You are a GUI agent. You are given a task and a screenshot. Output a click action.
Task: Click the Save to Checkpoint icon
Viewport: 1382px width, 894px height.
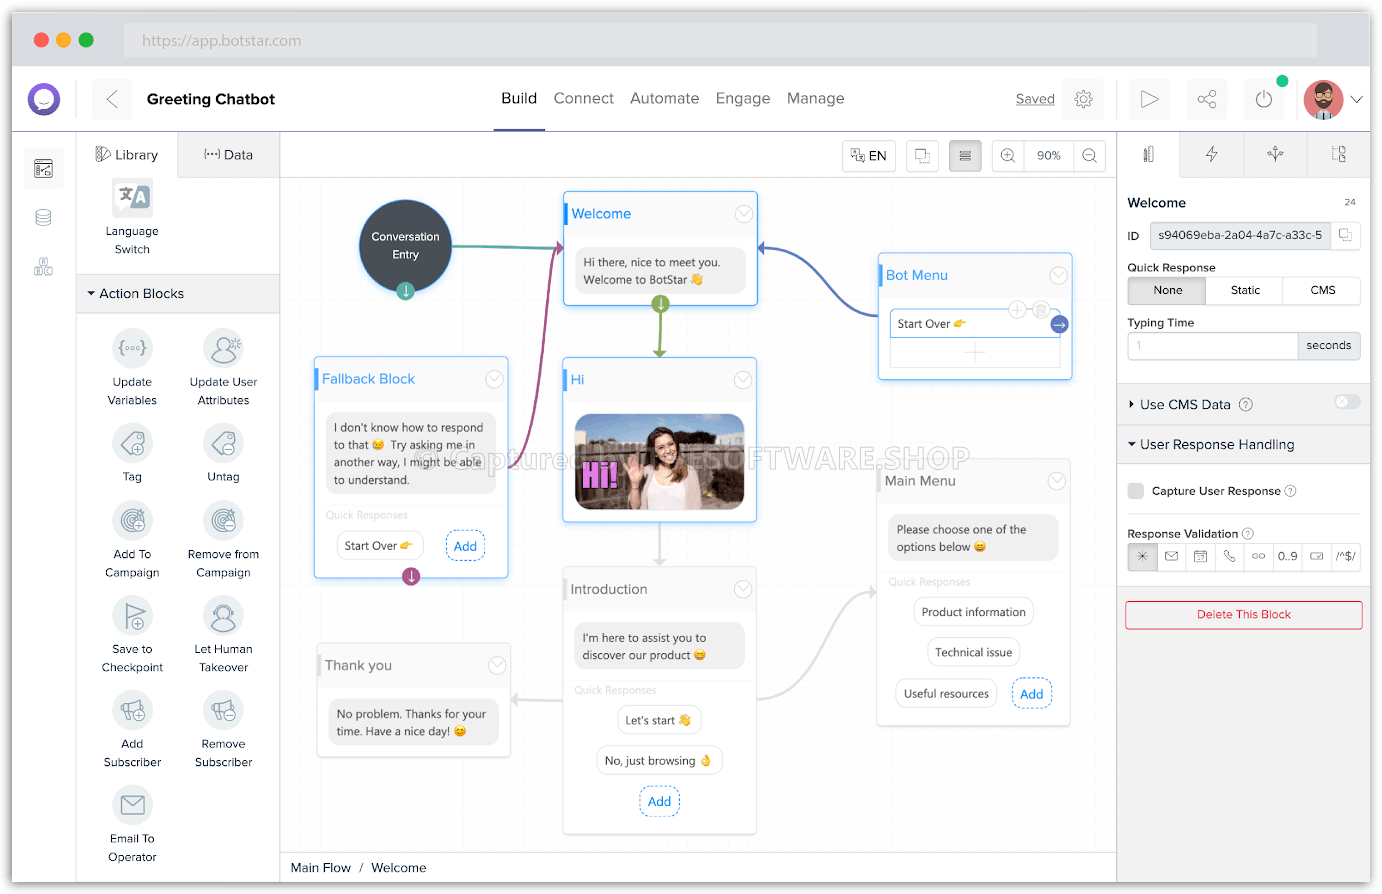click(132, 615)
